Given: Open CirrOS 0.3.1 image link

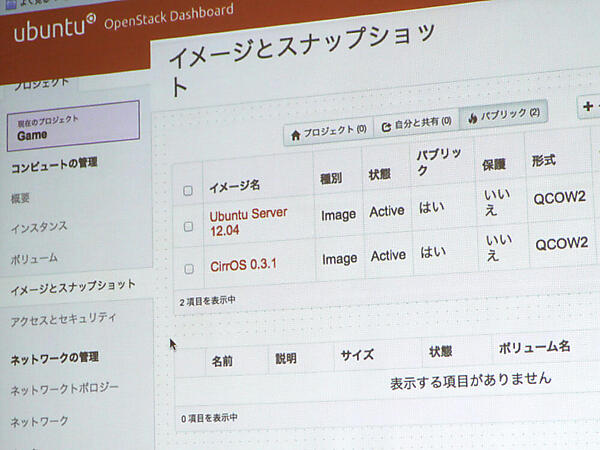Looking at the screenshot, I should click(243, 265).
